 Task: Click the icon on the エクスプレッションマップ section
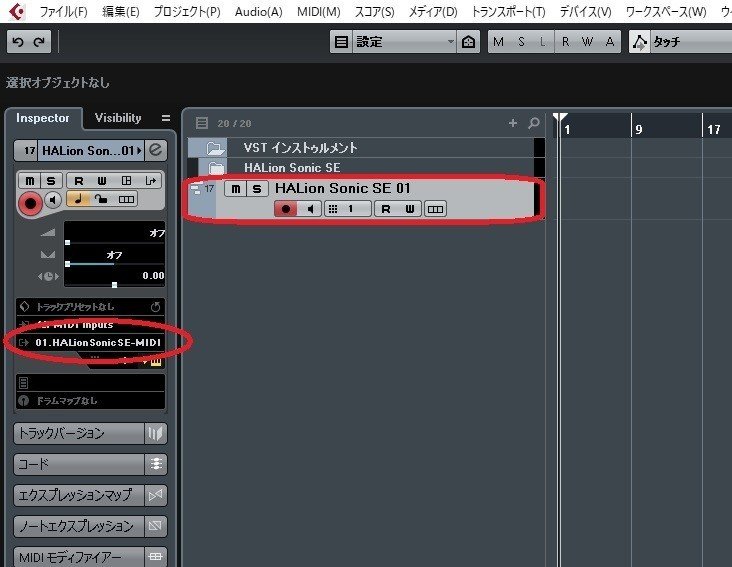155,495
